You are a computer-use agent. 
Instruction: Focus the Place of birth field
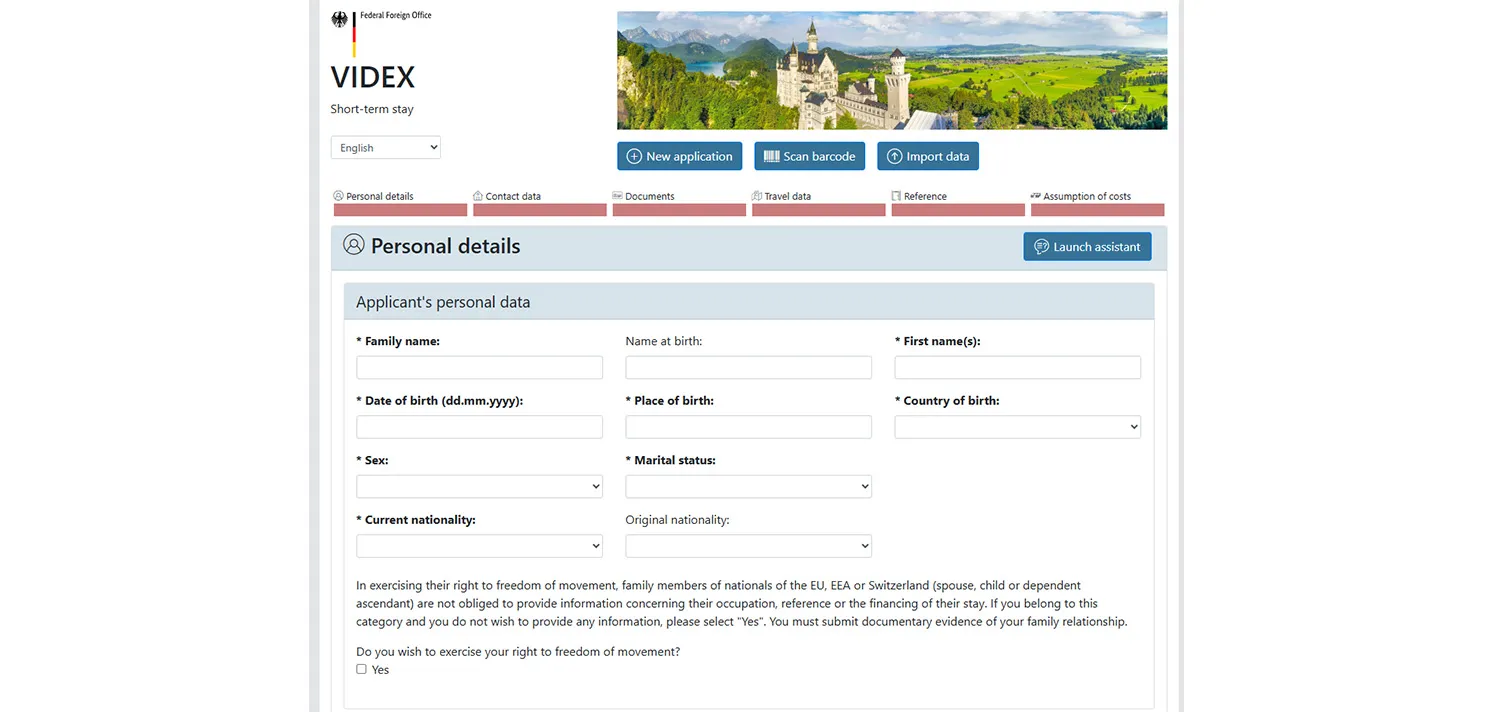tap(749, 427)
